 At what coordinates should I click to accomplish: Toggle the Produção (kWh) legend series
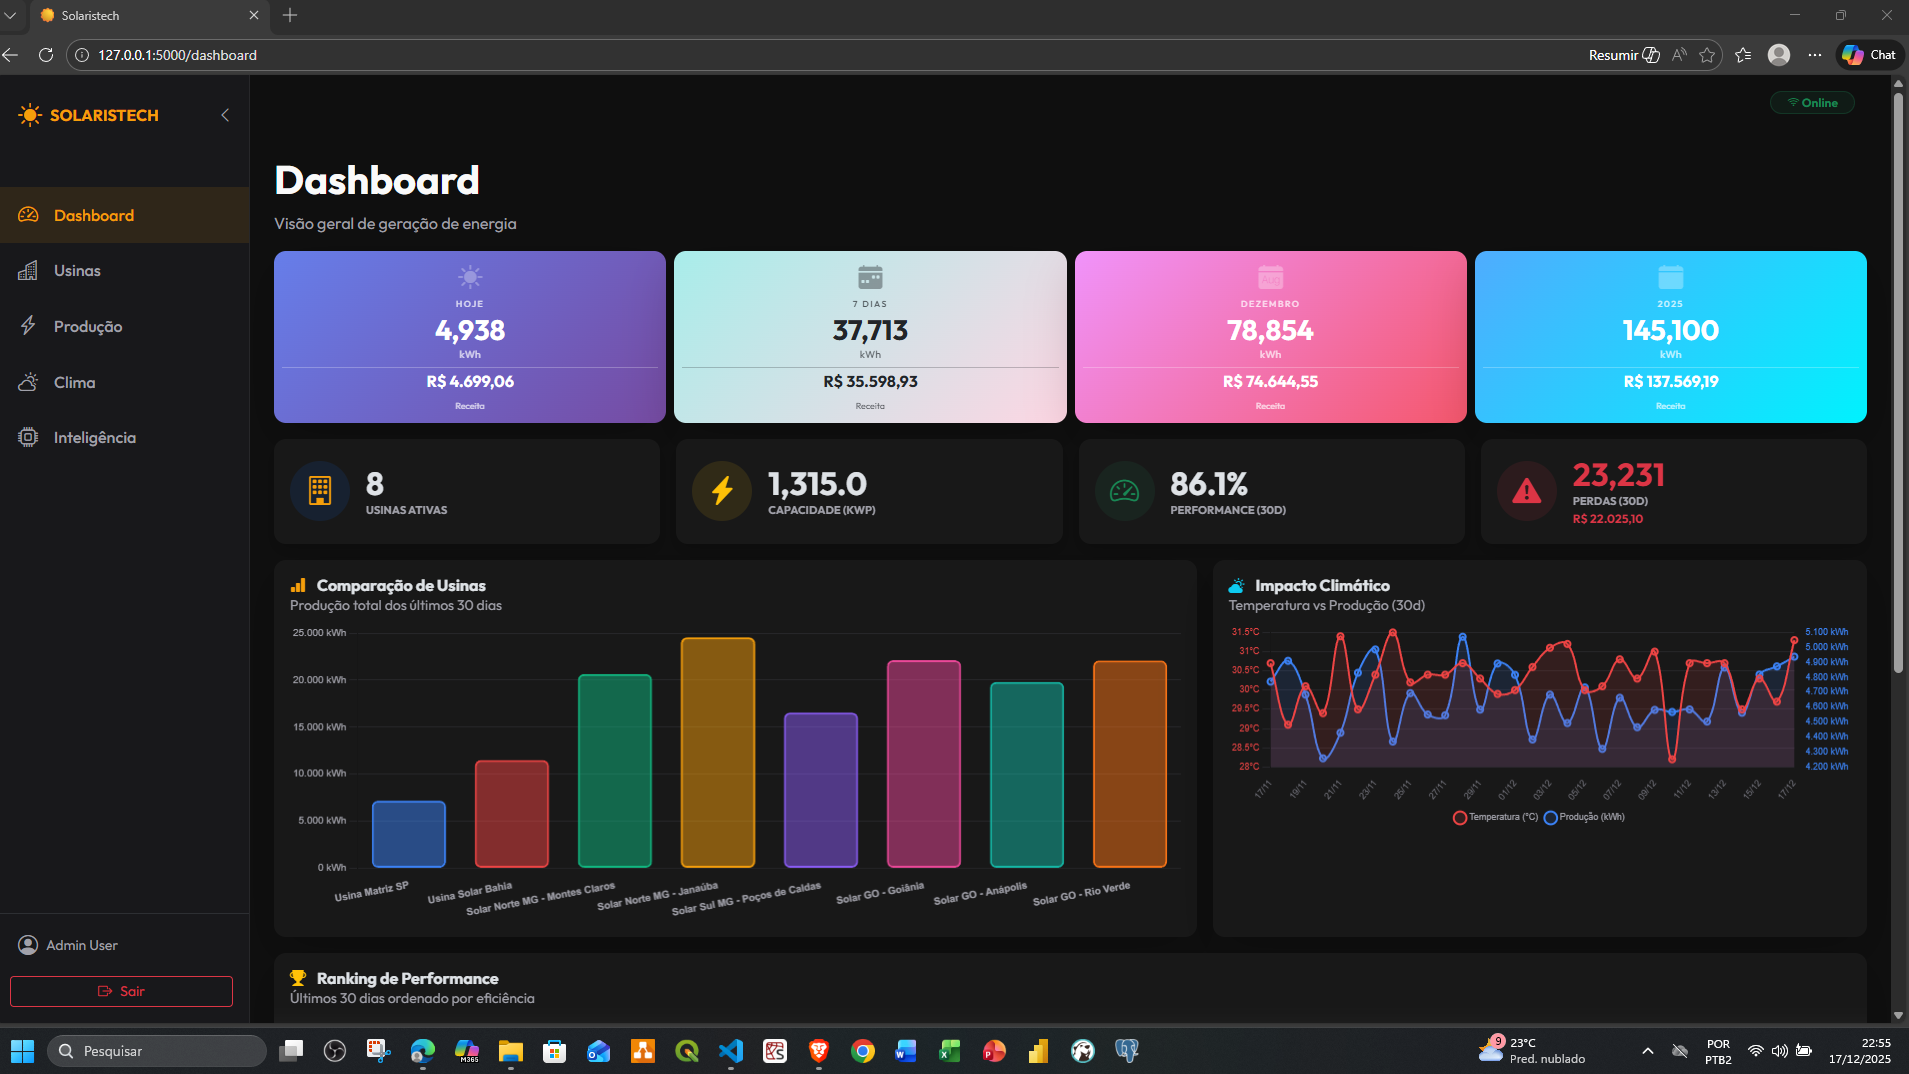click(x=1584, y=817)
